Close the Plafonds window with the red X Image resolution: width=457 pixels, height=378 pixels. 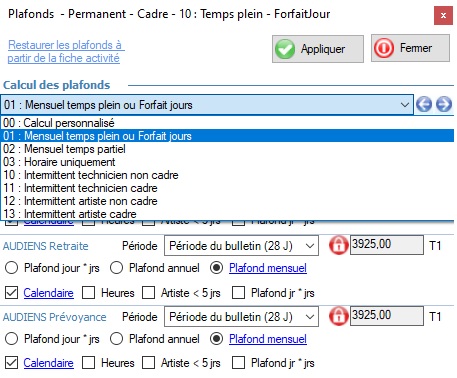click(443, 15)
